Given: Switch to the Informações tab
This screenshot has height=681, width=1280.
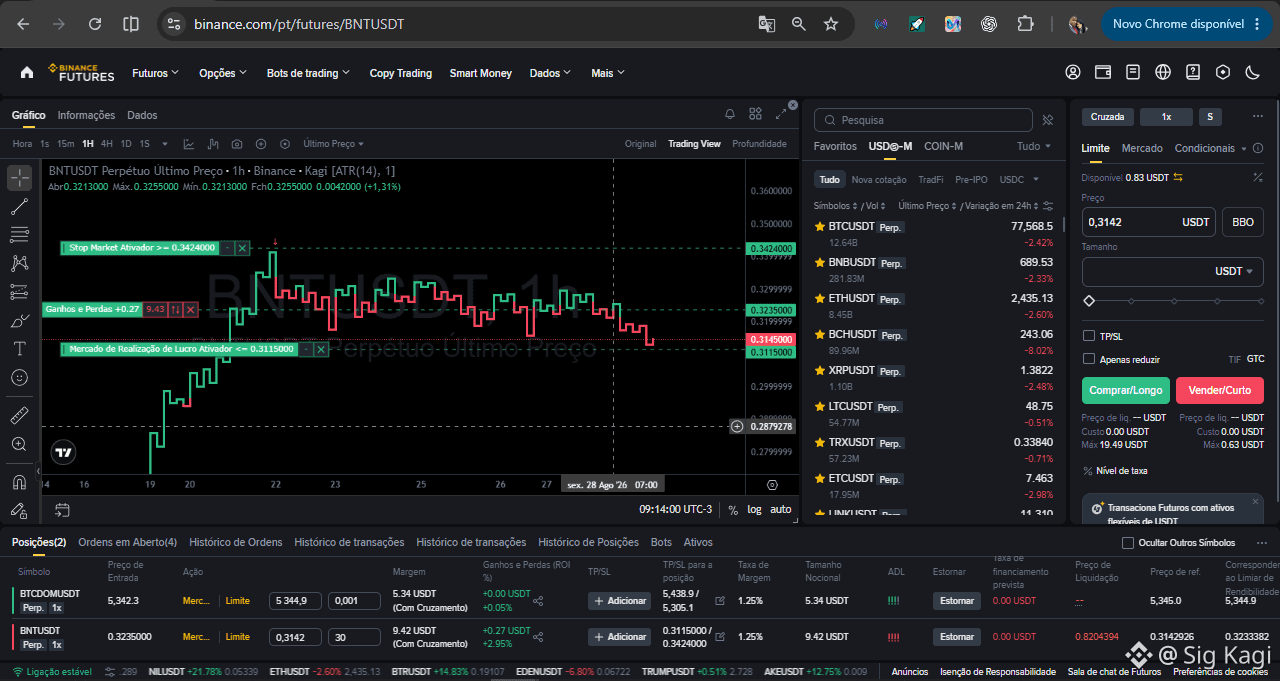Looking at the screenshot, I should pos(86,115).
